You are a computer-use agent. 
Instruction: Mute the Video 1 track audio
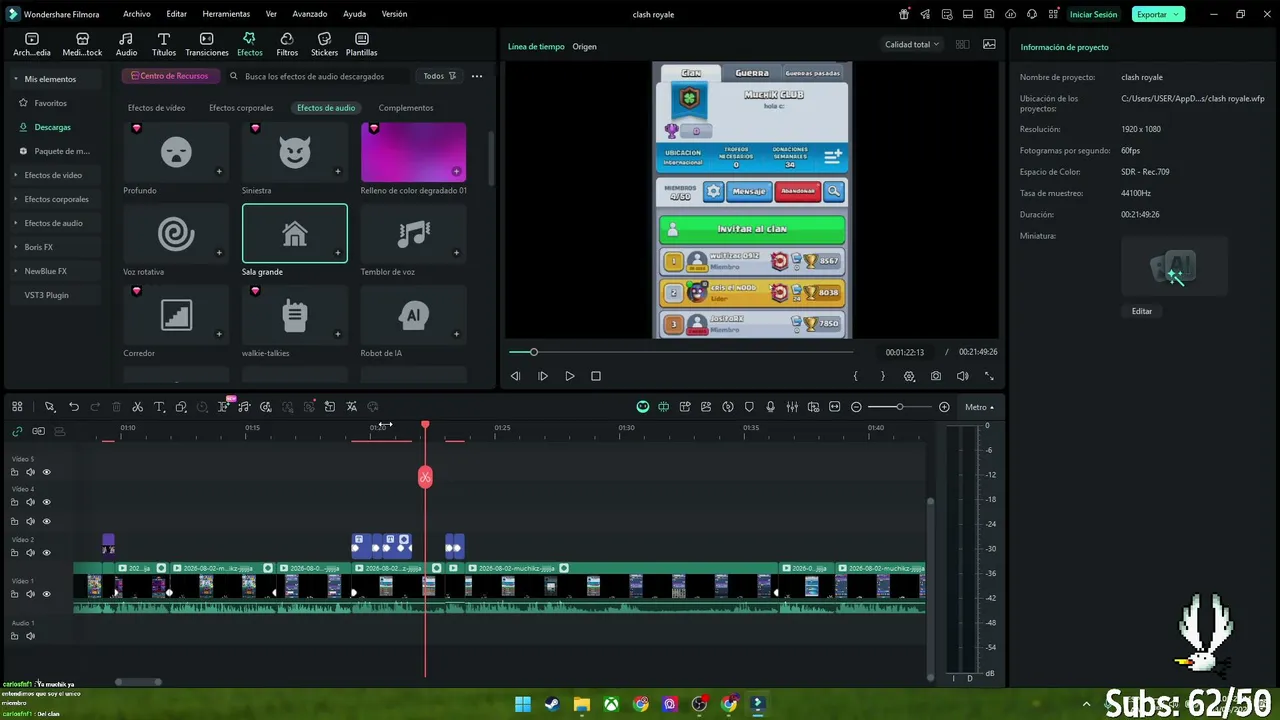click(30, 594)
